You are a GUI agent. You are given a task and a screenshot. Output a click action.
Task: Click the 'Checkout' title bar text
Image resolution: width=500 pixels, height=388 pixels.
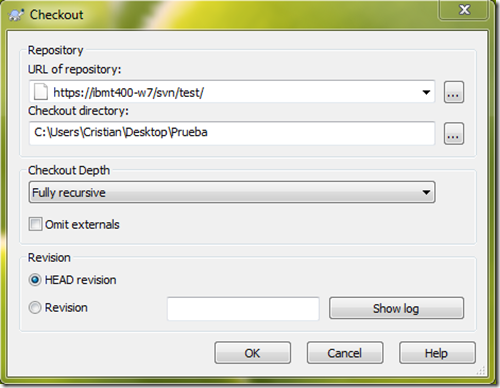57,15
